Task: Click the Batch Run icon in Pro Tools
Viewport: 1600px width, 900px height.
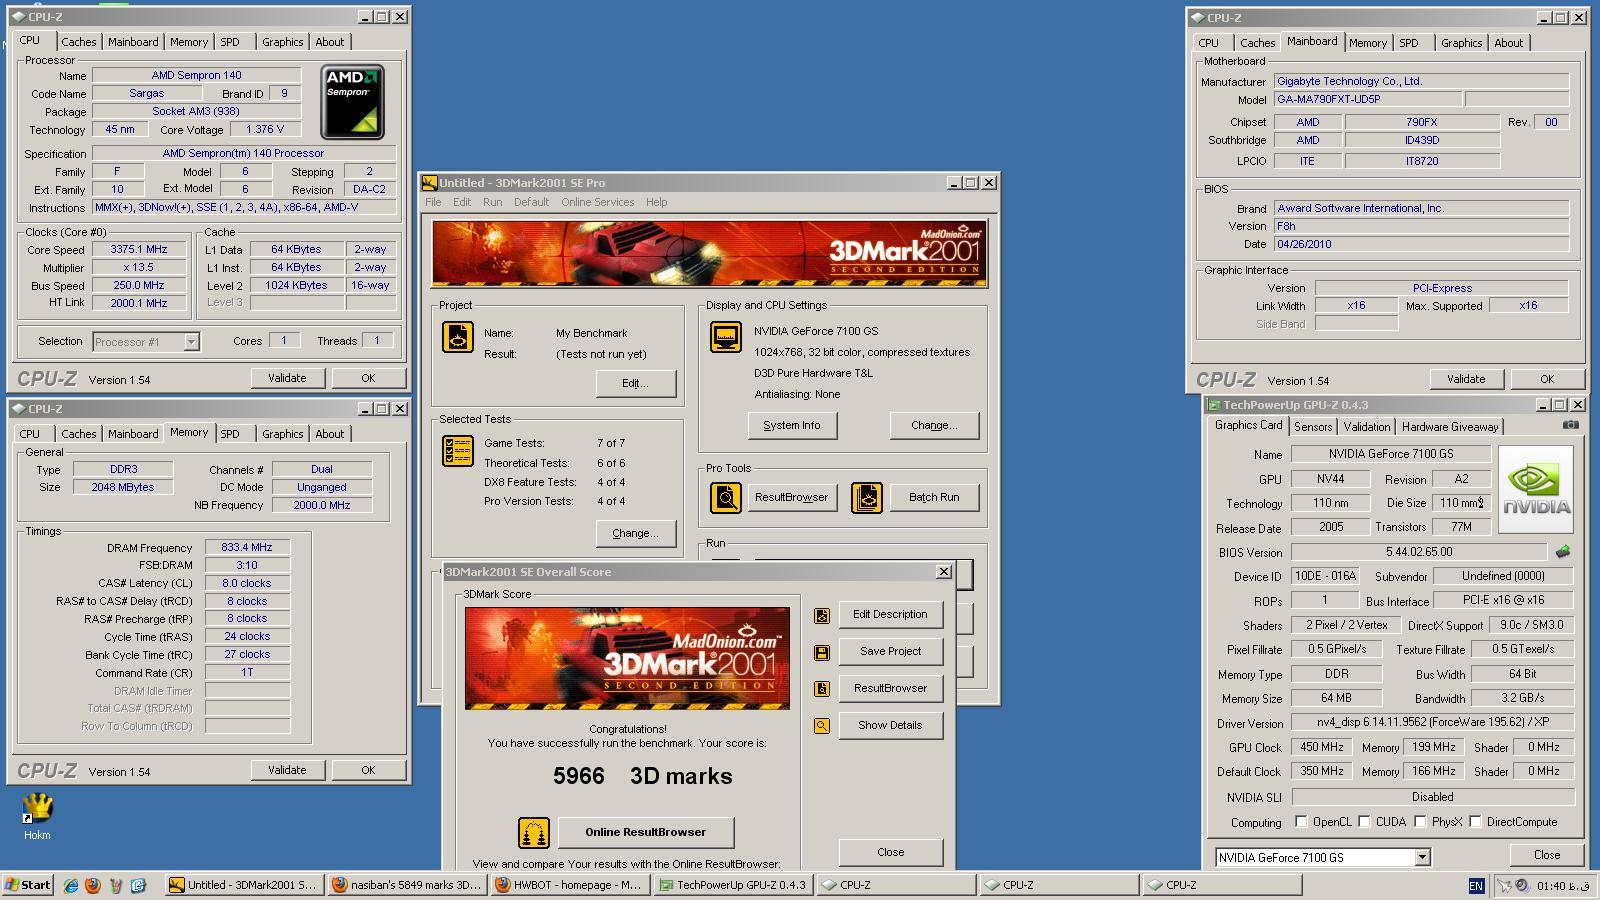Action: click(866, 497)
